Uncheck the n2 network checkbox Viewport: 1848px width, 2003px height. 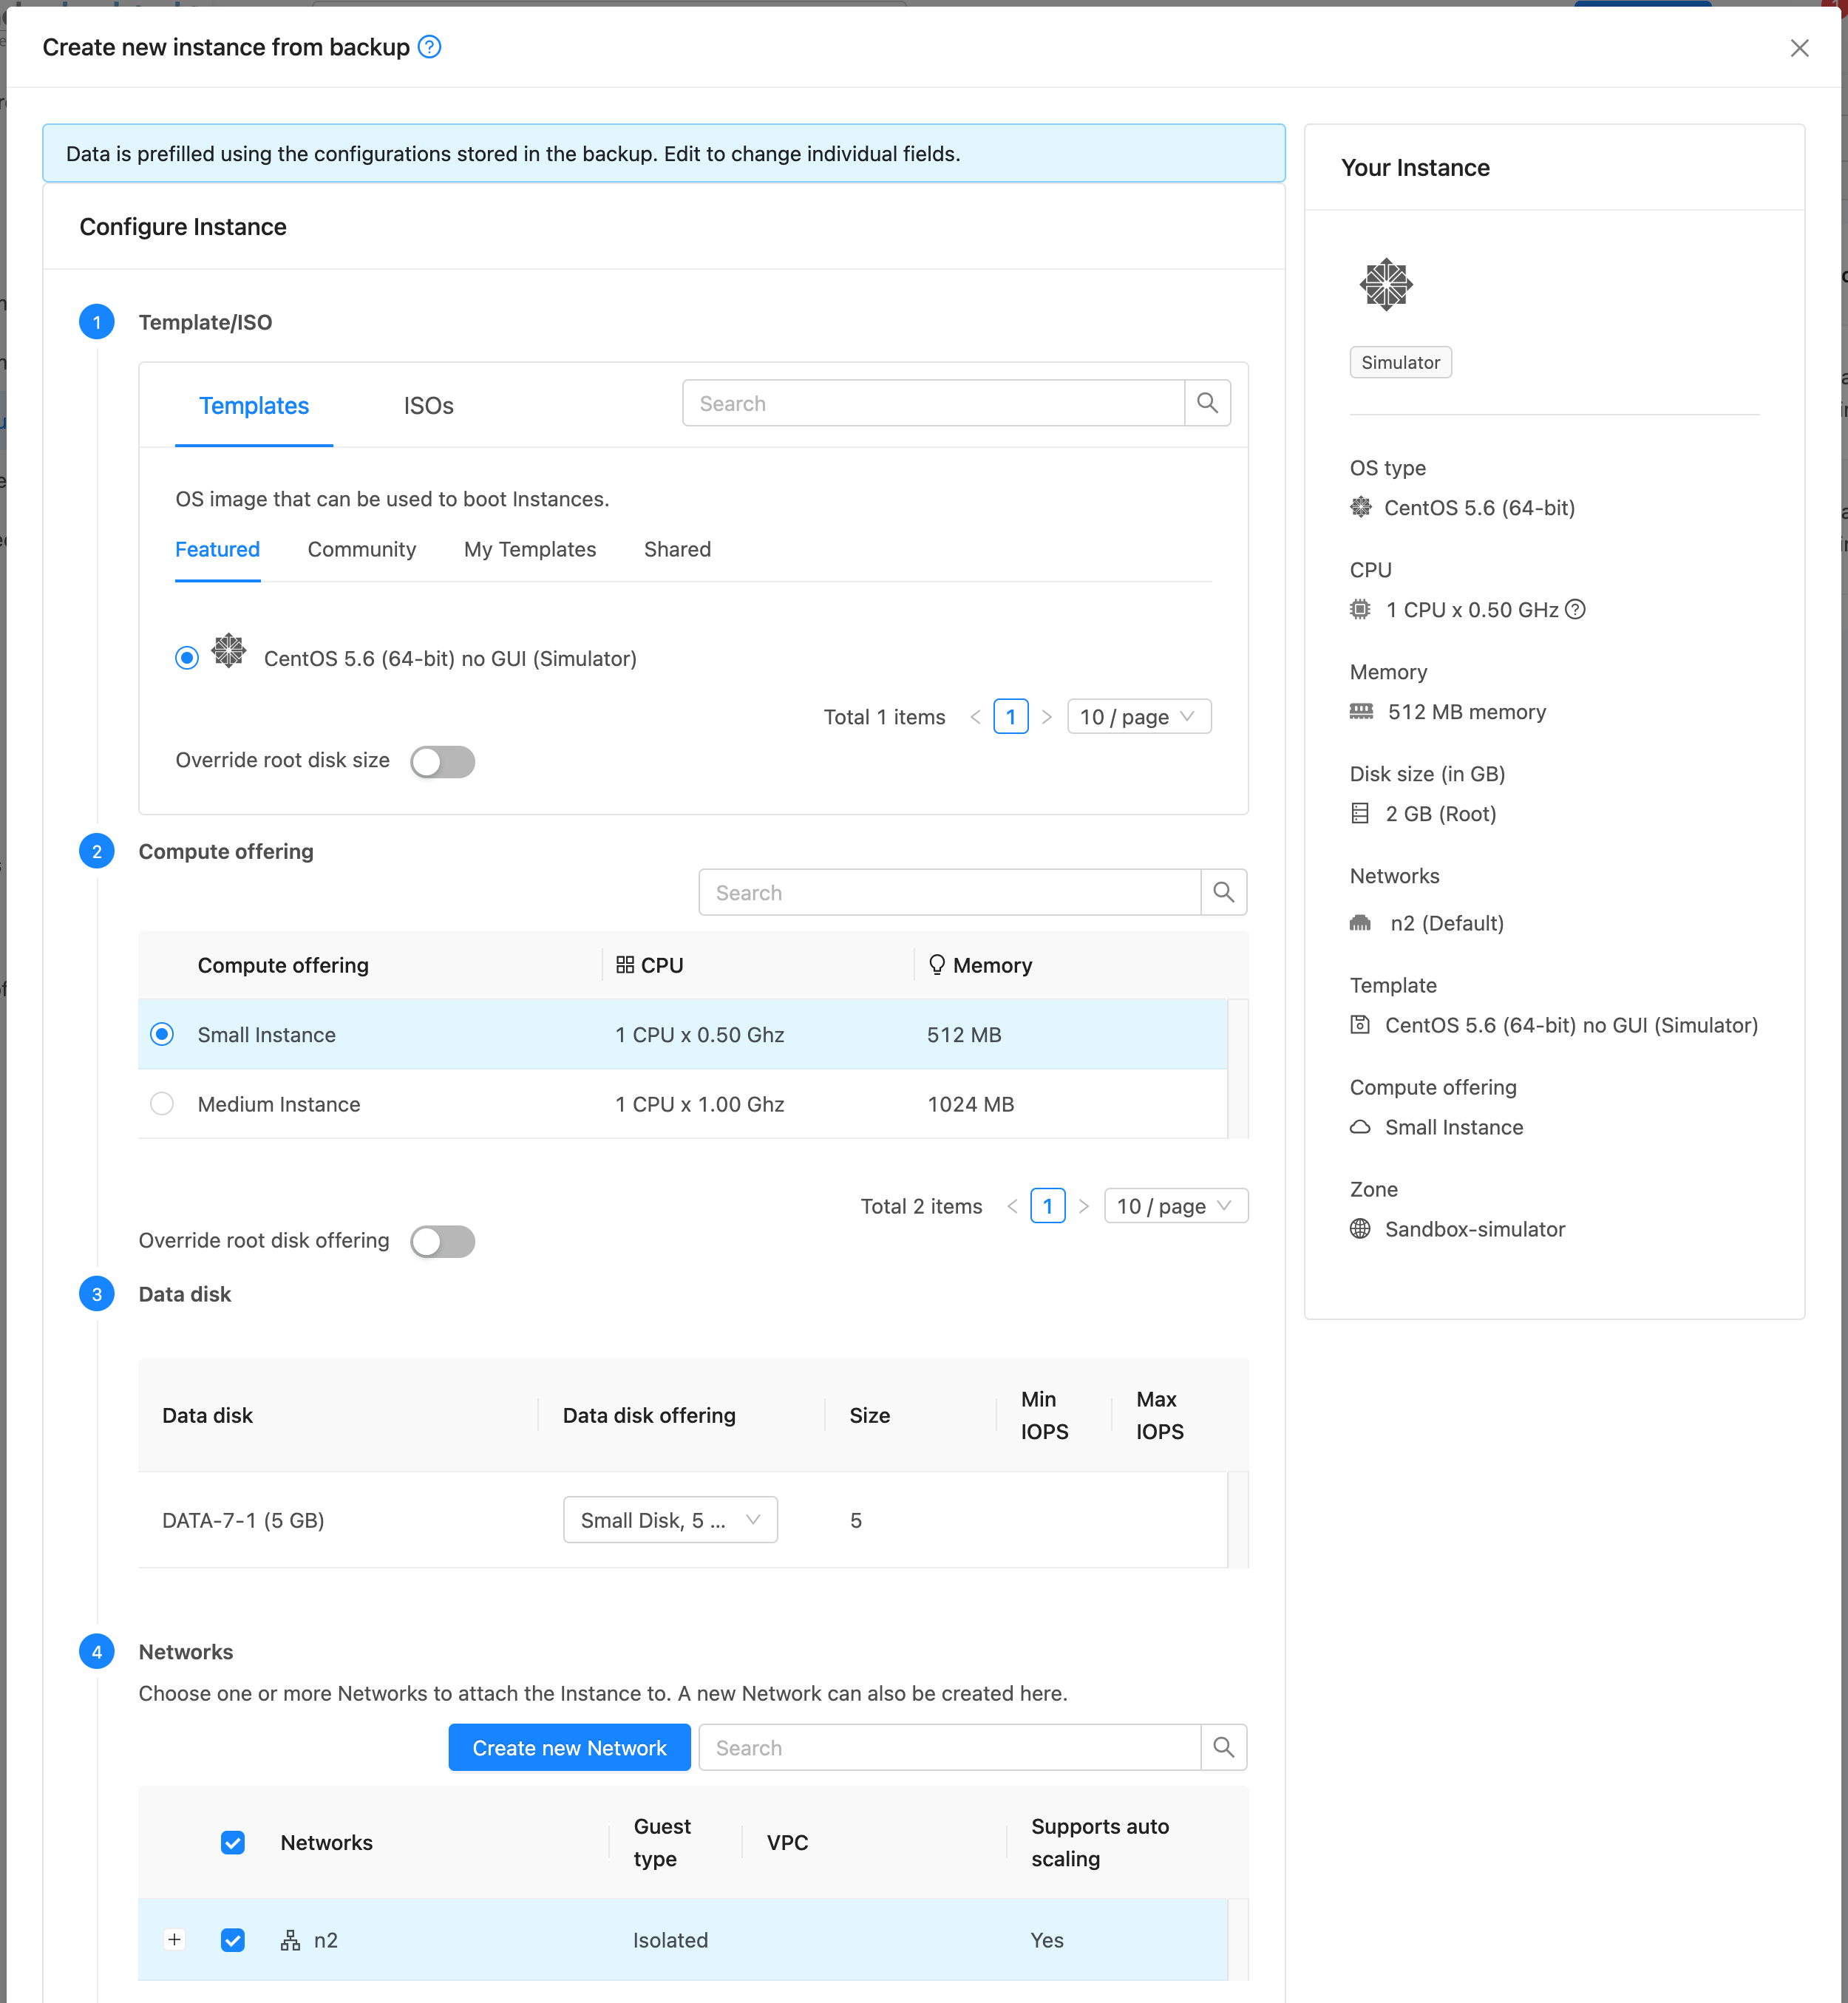click(232, 1939)
